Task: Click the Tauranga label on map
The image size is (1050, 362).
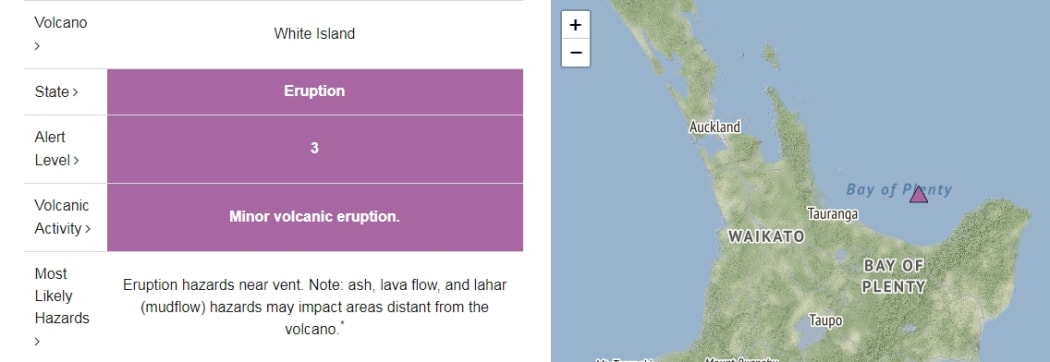Action: tap(832, 214)
